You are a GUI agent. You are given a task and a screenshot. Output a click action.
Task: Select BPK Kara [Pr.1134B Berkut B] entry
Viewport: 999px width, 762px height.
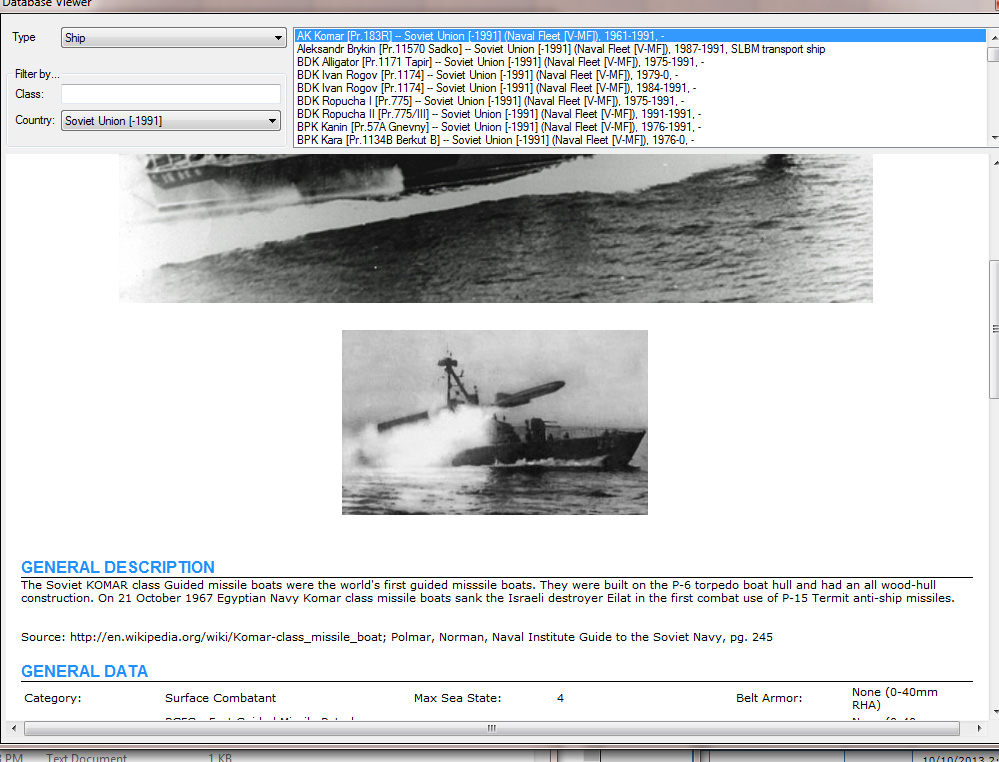click(x=640, y=140)
